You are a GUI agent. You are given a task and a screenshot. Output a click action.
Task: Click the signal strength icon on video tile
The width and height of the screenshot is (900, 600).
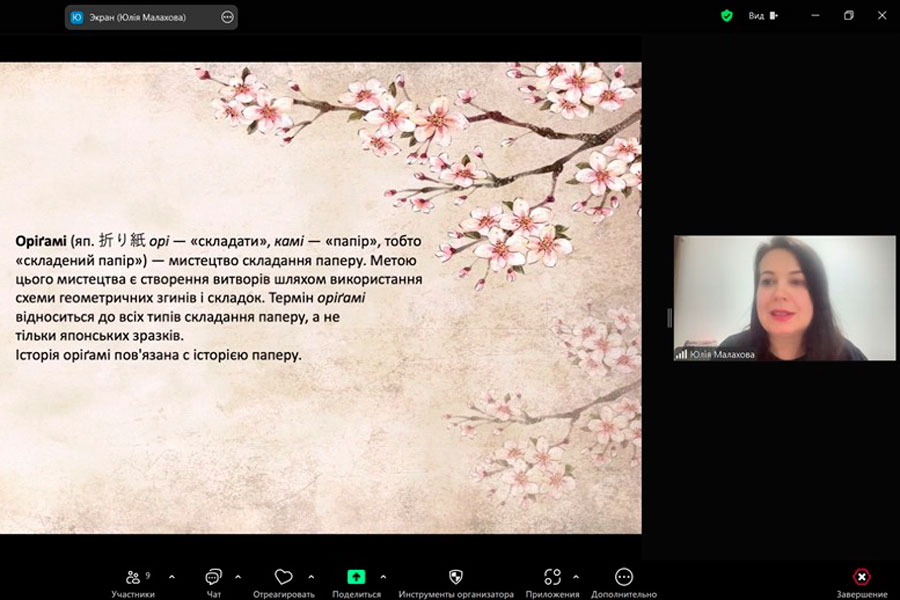click(681, 354)
